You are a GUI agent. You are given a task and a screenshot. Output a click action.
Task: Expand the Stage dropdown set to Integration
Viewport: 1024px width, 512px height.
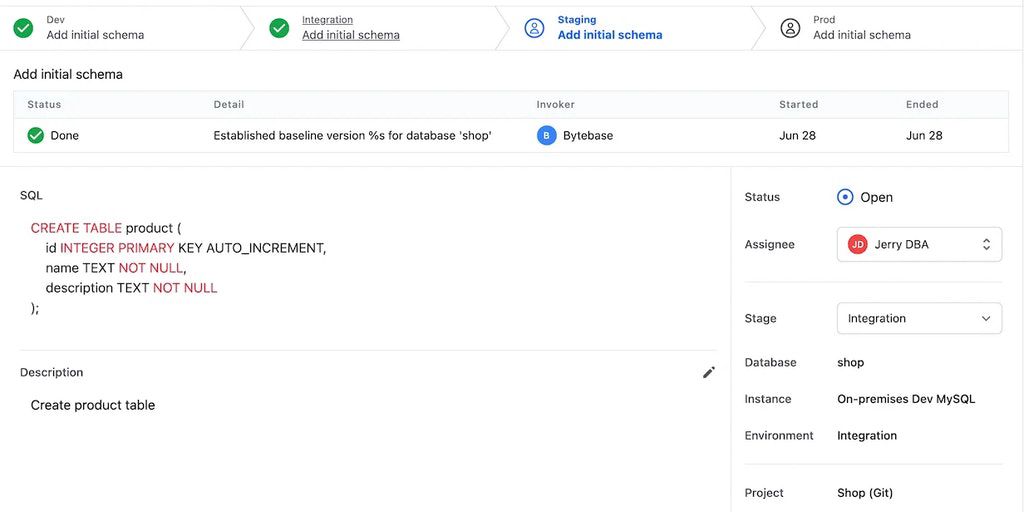pyautogui.click(x=918, y=318)
